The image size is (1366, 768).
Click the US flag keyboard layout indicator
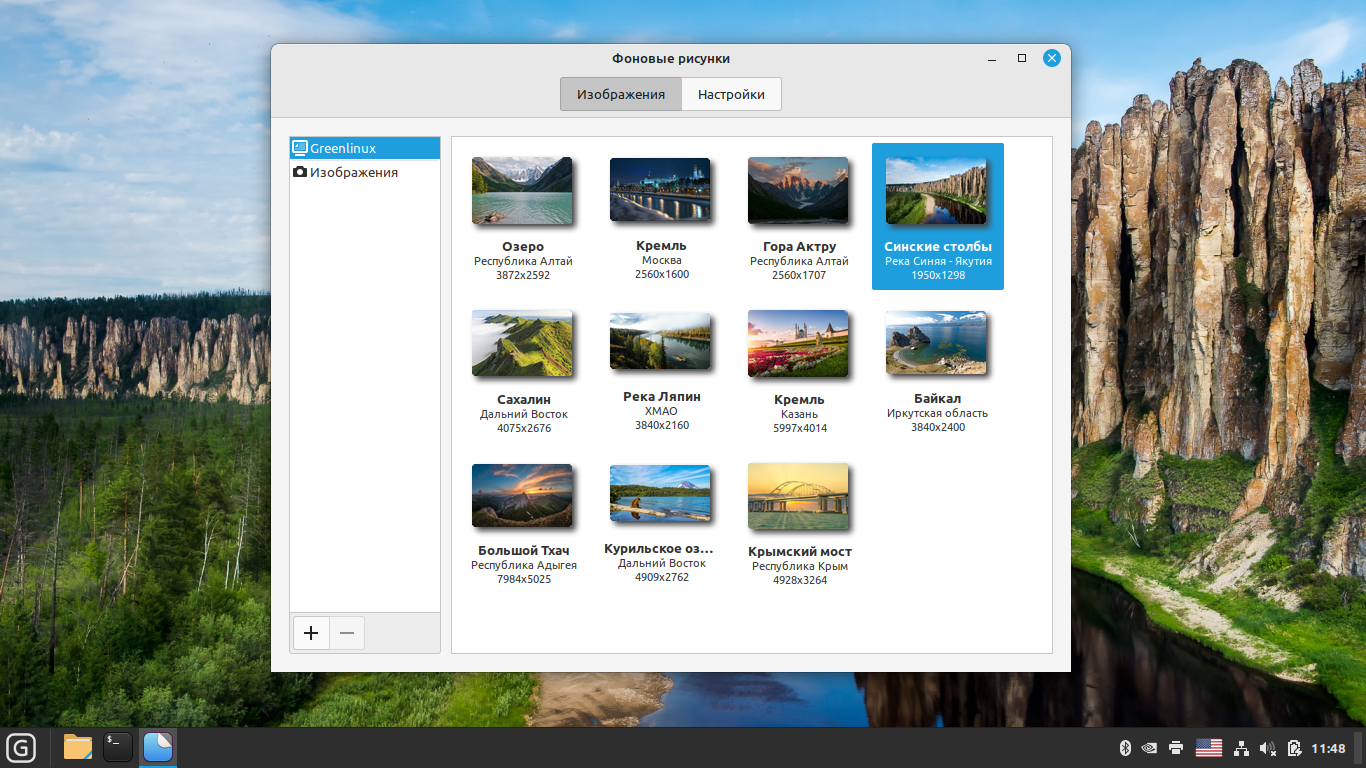[1209, 748]
